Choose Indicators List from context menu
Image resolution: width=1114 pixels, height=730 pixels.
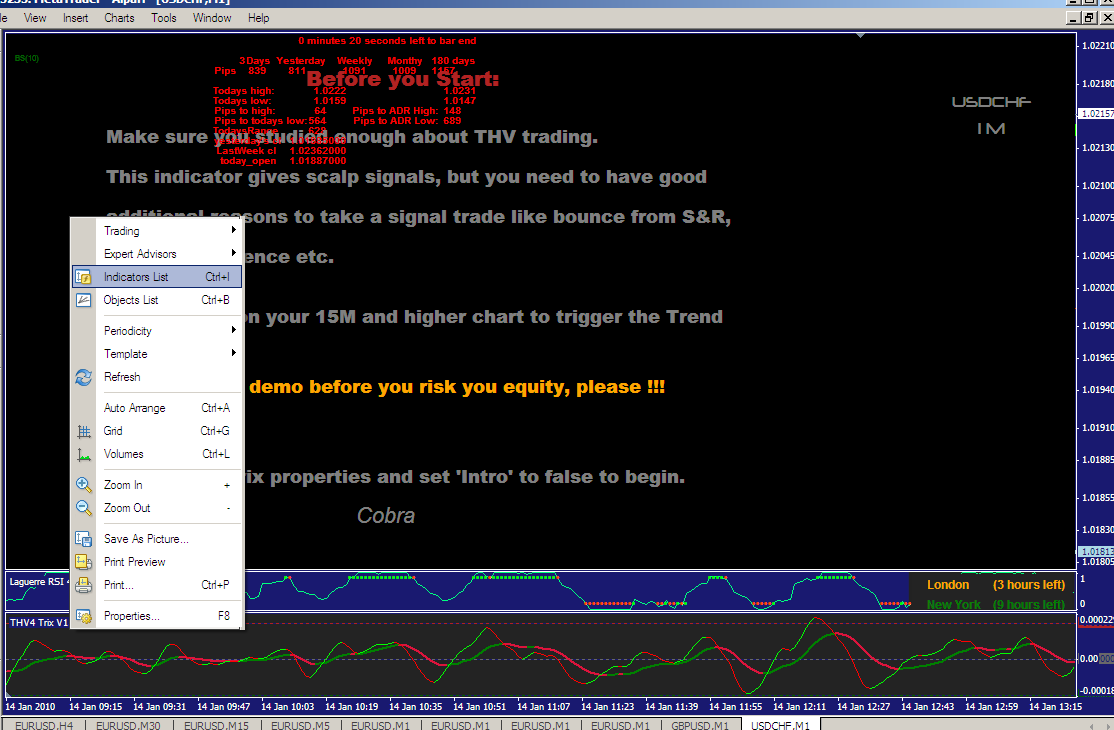tap(156, 277)
